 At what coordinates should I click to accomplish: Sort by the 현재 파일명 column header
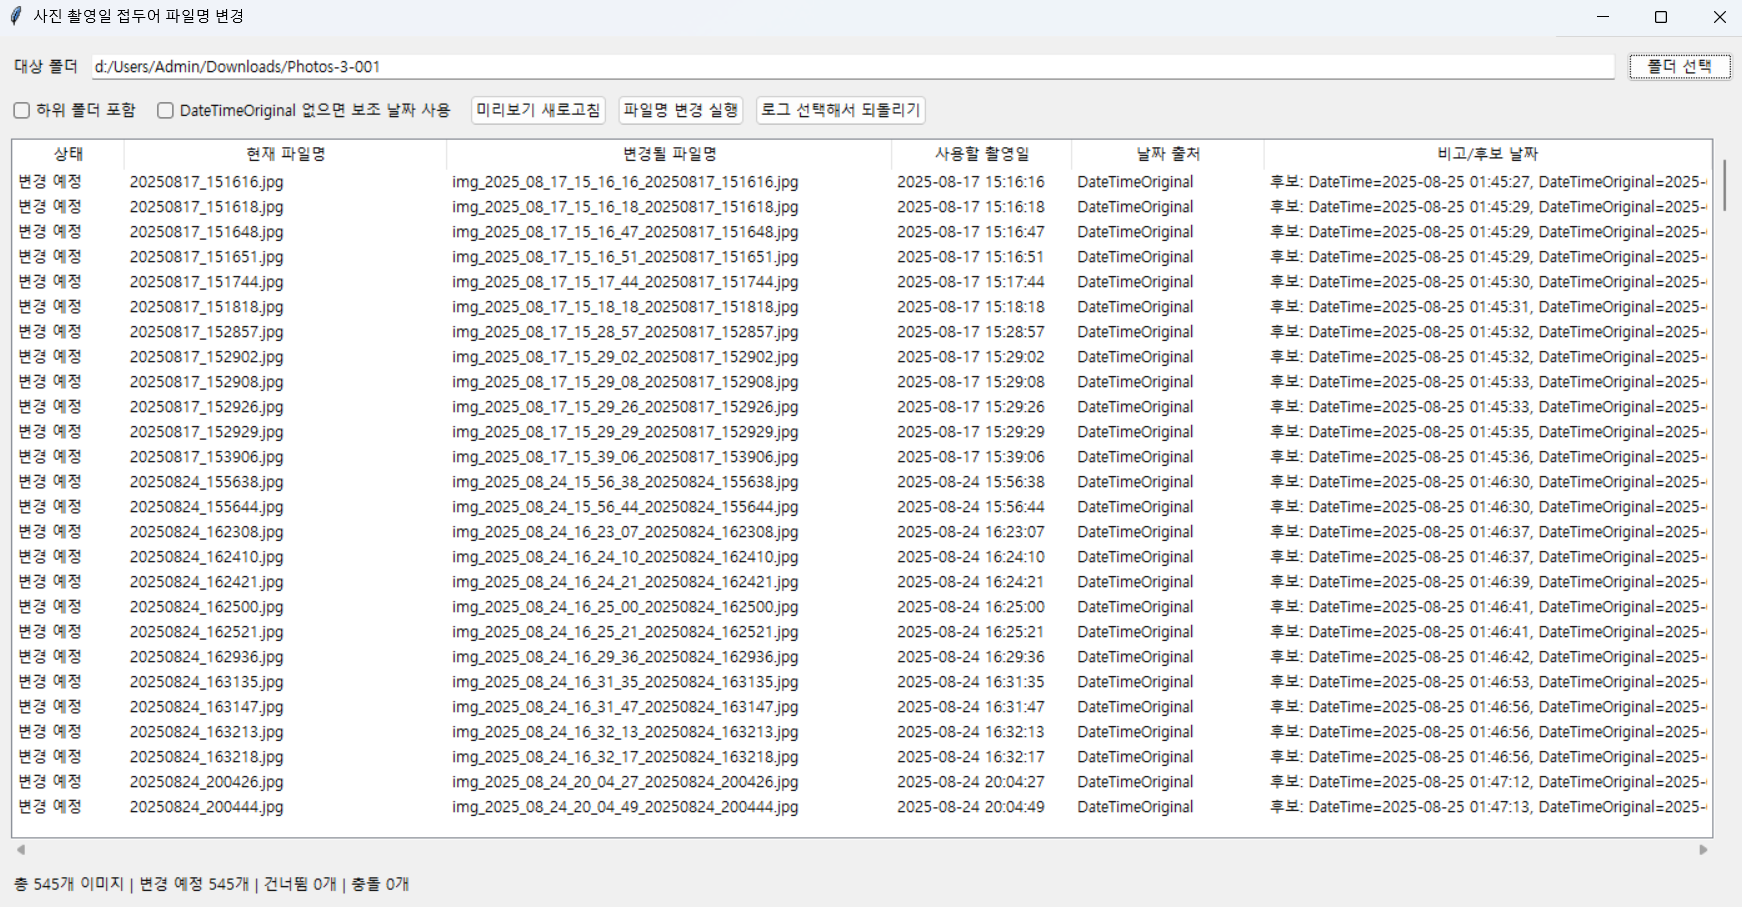click(285, 154)
